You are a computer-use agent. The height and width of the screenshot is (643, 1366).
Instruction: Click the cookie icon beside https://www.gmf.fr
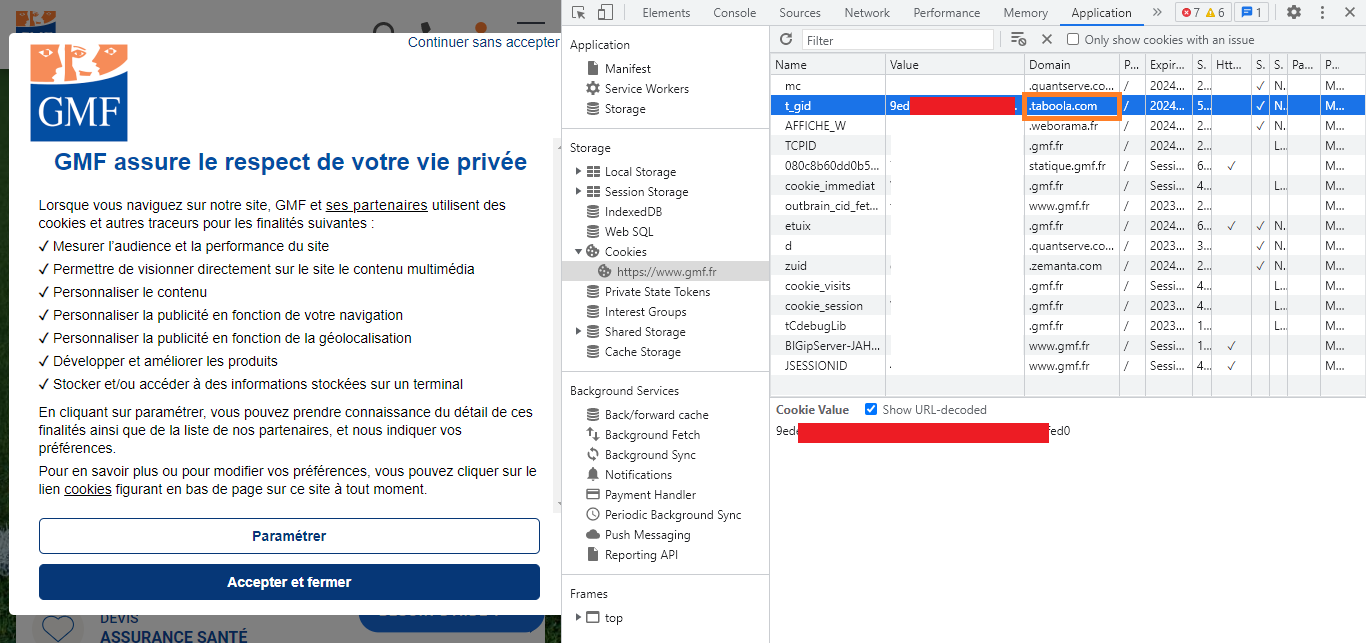tap(604, 271)
